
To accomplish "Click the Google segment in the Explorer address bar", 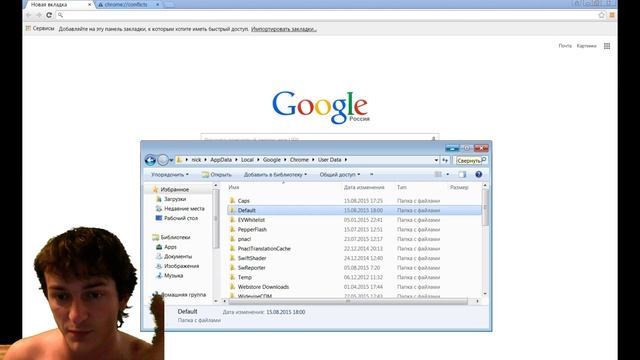I will 272,160.
